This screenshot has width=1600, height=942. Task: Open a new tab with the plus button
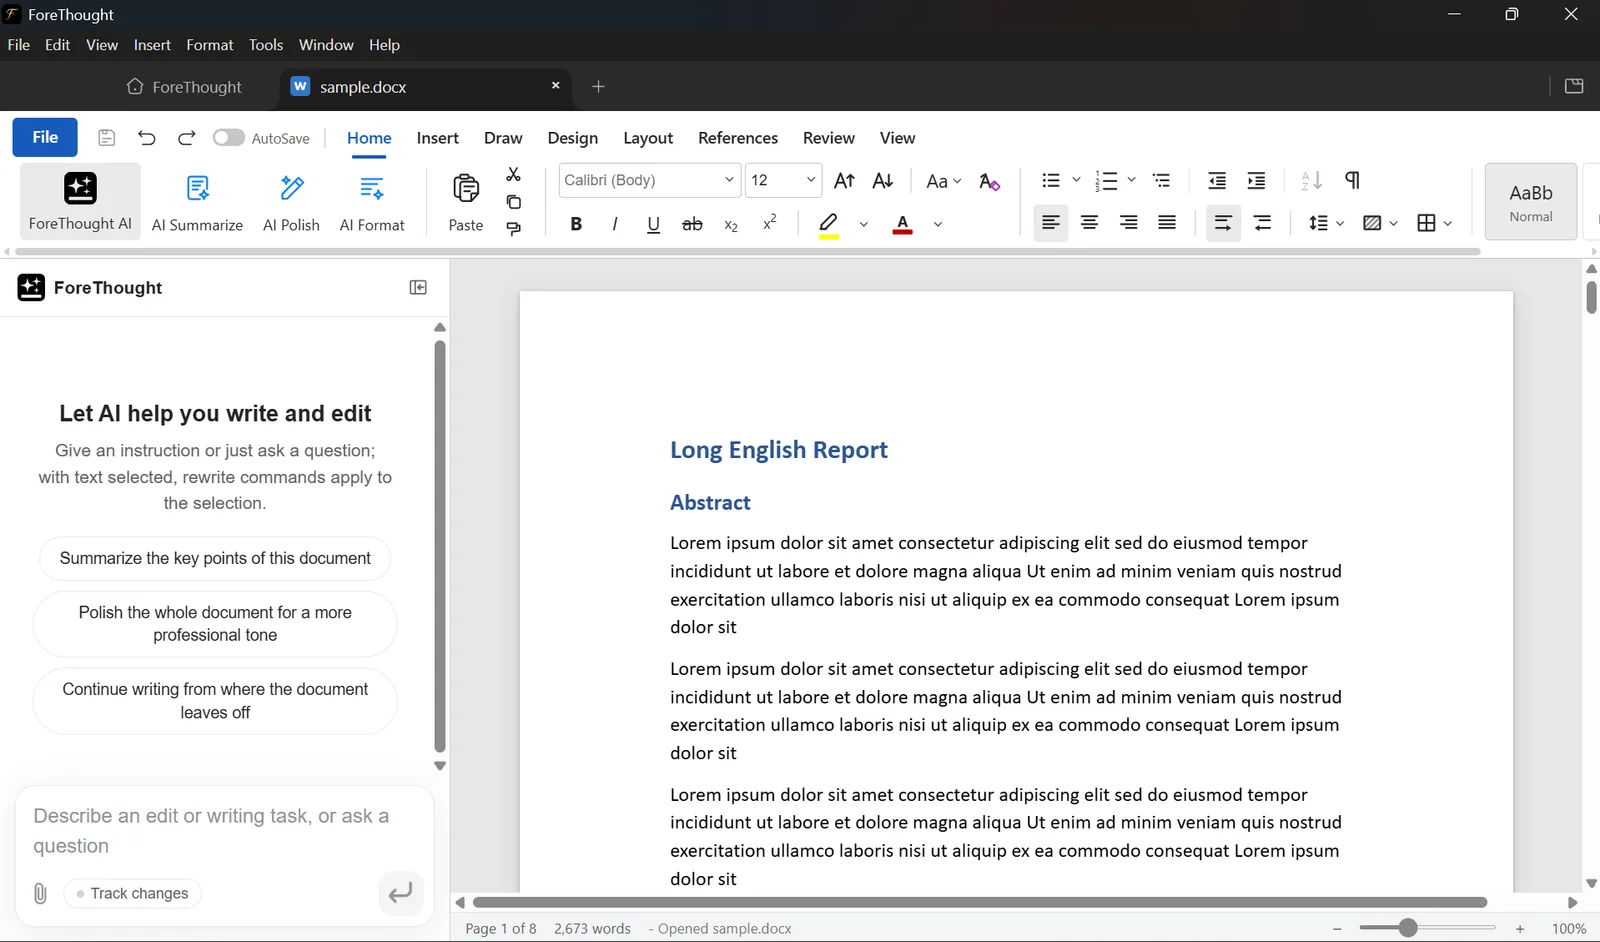point(598,86)
